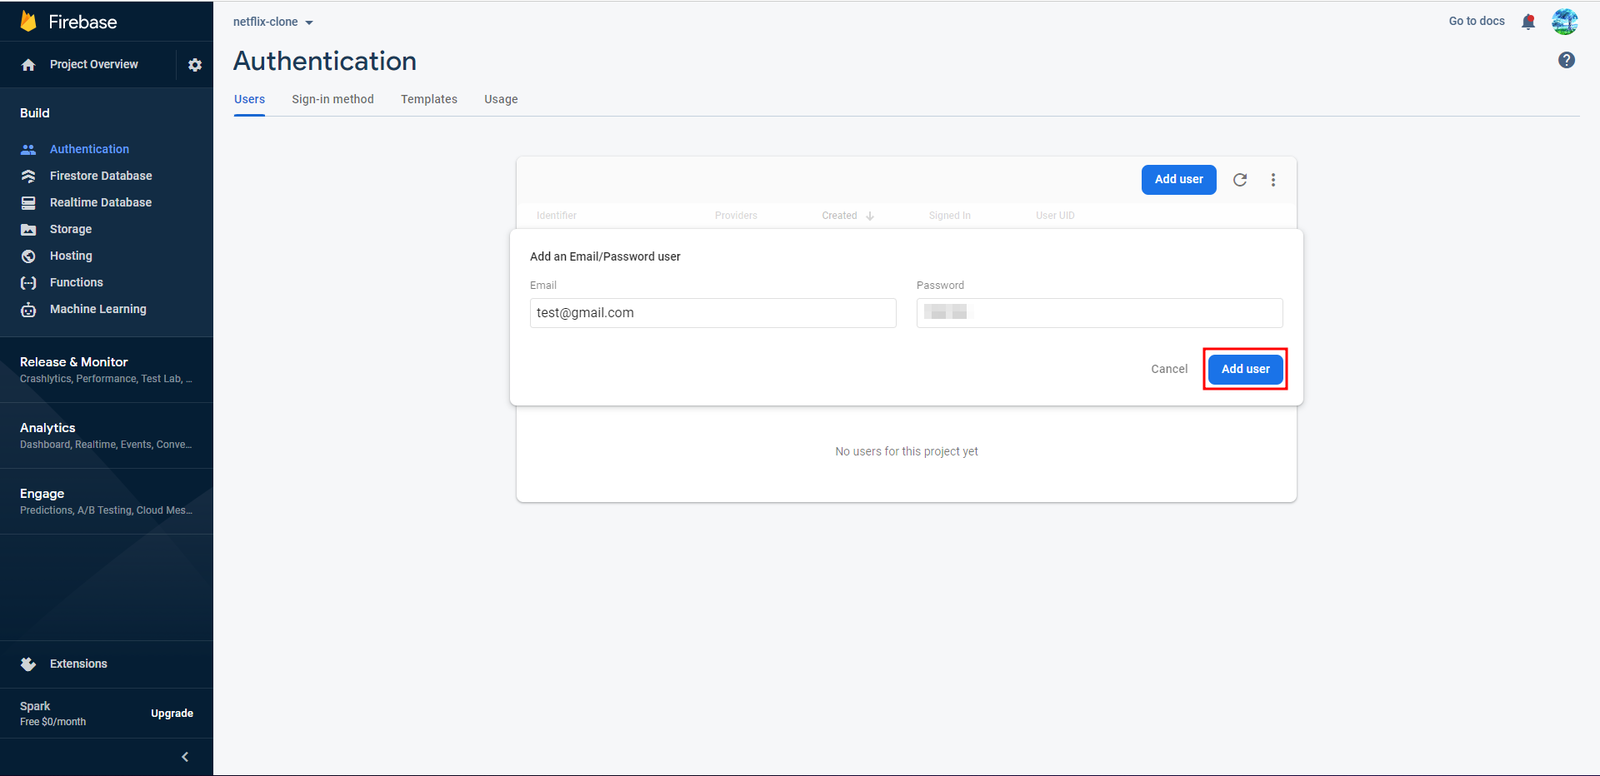
Task: Click the Identifier column header
Action: pos(556,216)
